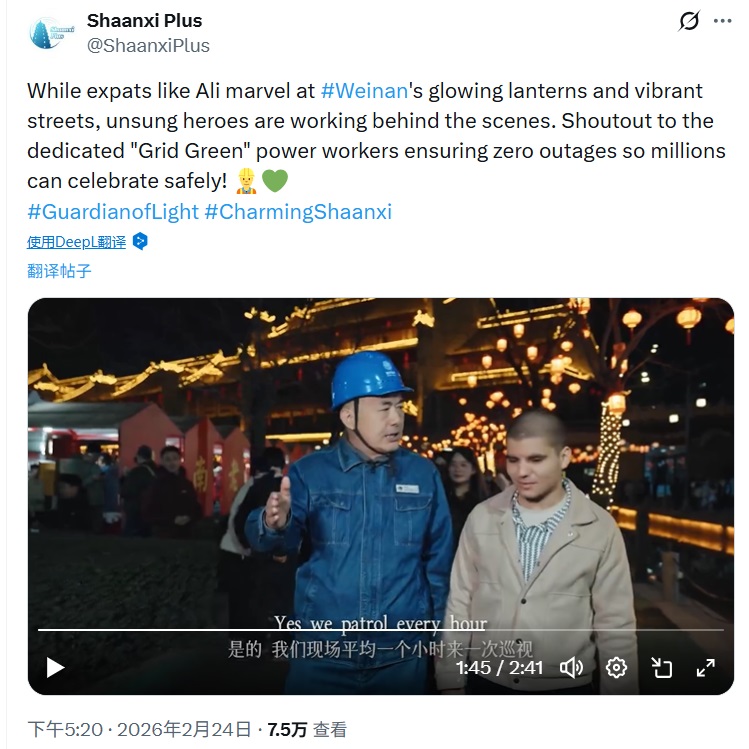Image resolution: width=749 pixels, height=749 pixels.
Task: Open the #GuardianofLight hashtag
Action: pos(112,212)
